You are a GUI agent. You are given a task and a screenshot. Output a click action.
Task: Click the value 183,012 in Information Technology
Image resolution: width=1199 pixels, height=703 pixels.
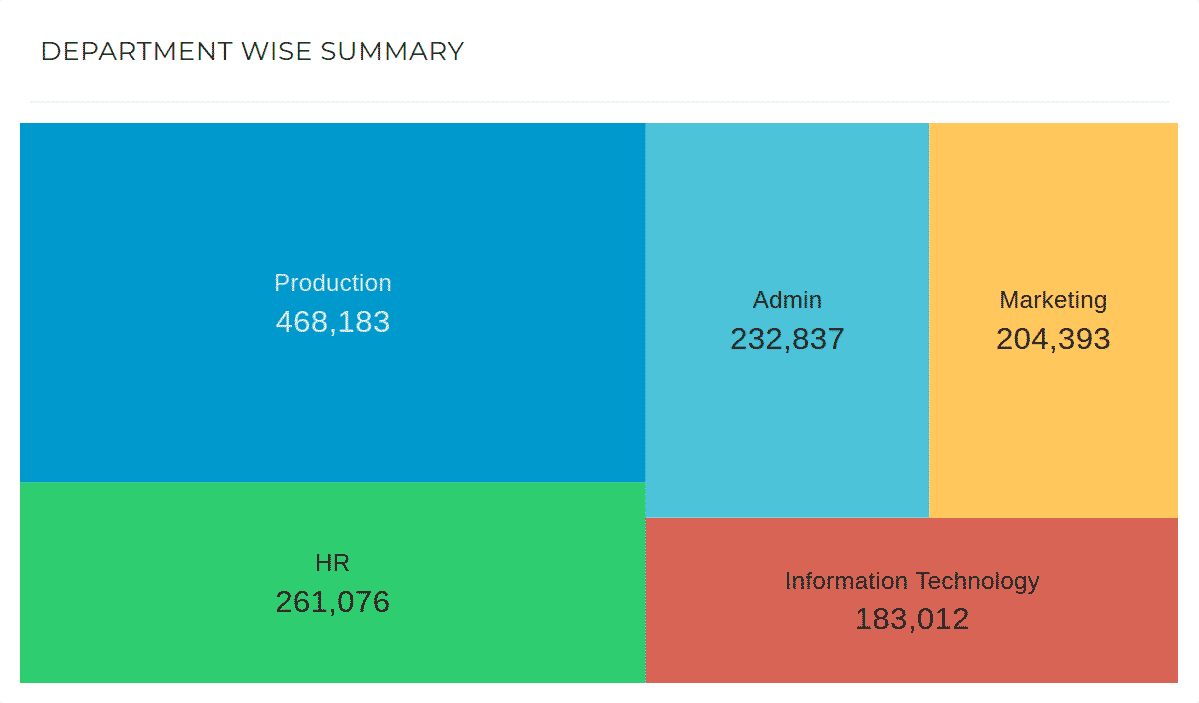(912, 619)
